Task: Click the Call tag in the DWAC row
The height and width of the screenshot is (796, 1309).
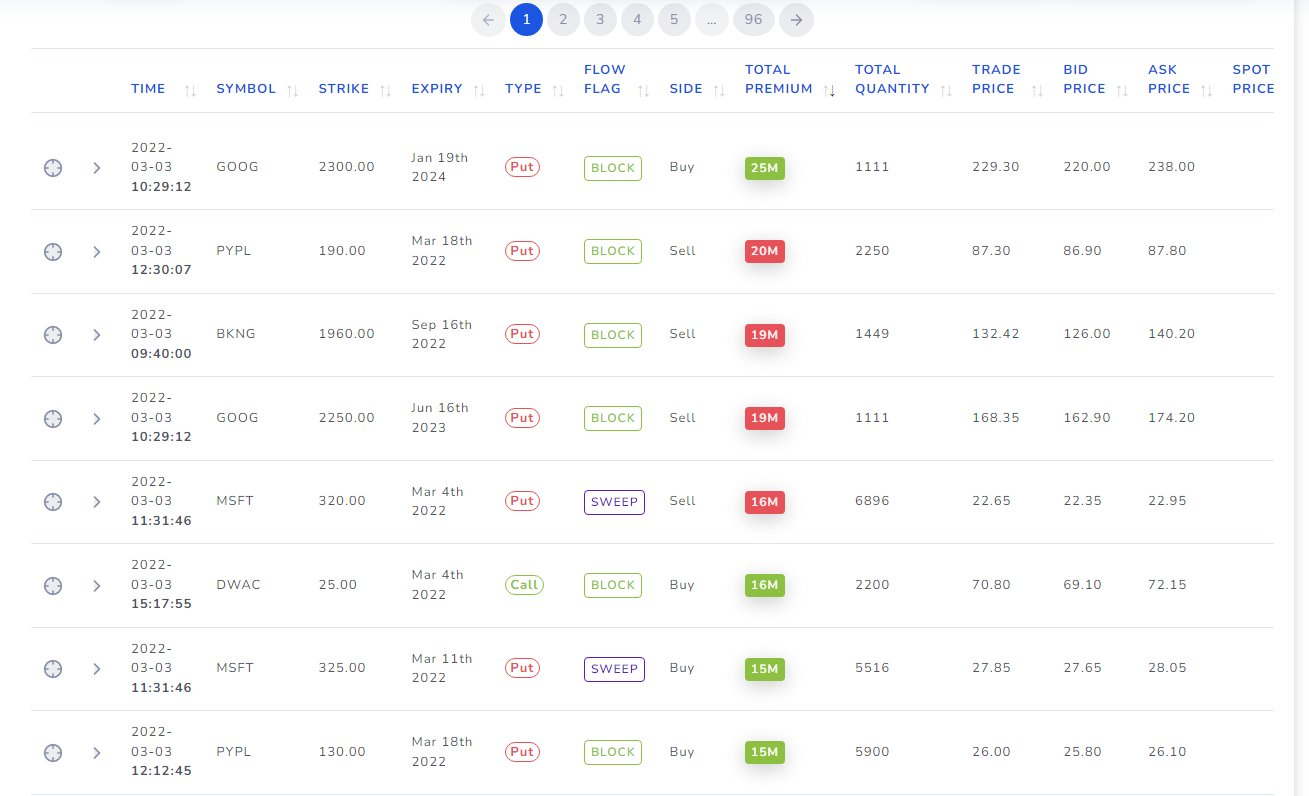Action: (524, 585)
